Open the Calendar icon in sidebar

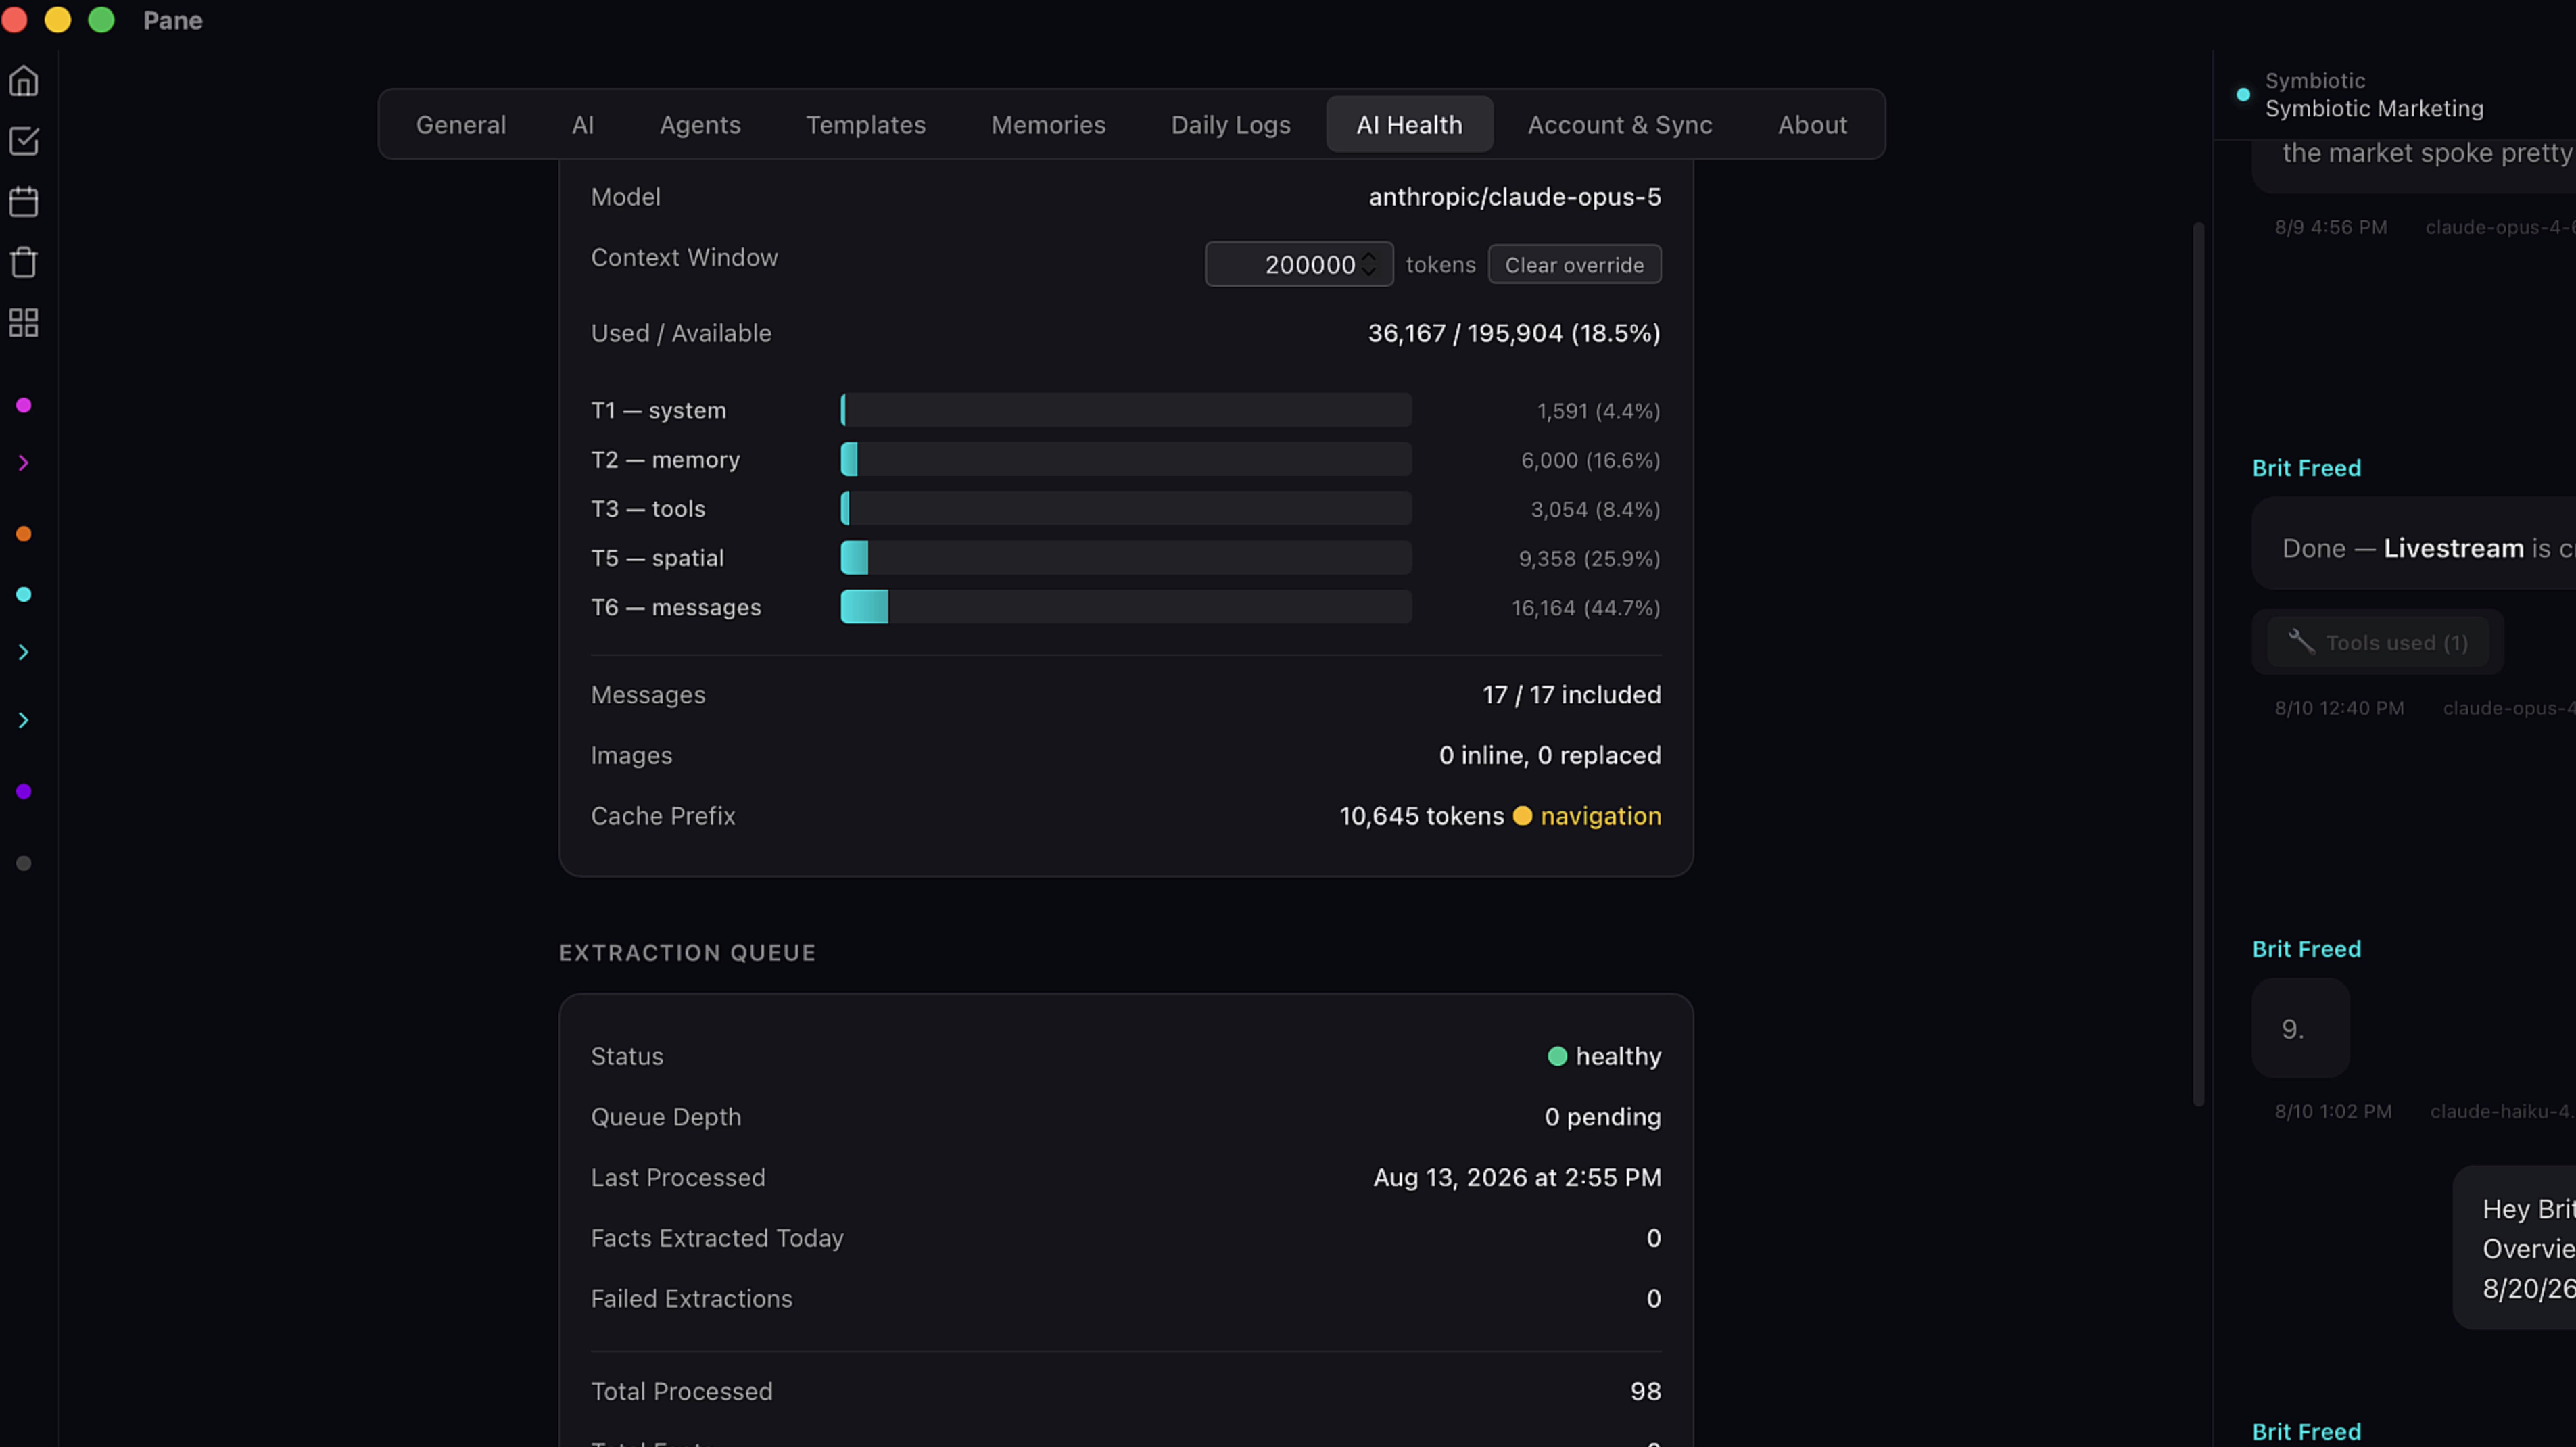tap(24, 202)
